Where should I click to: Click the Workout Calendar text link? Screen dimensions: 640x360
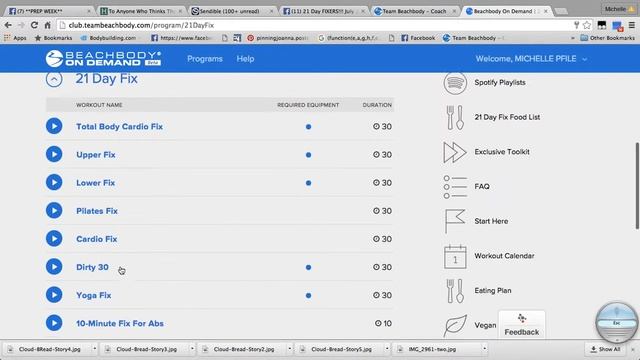(x=504, y=256)
